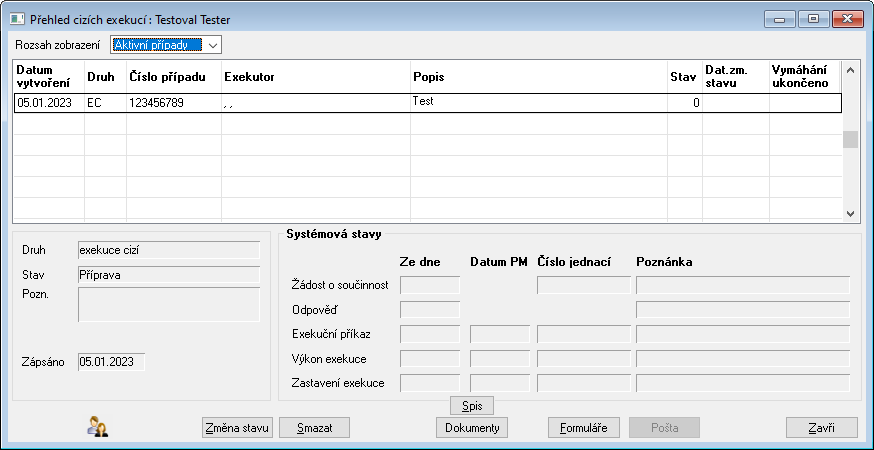Click the Pozn. notes text area

pos(169,304)
